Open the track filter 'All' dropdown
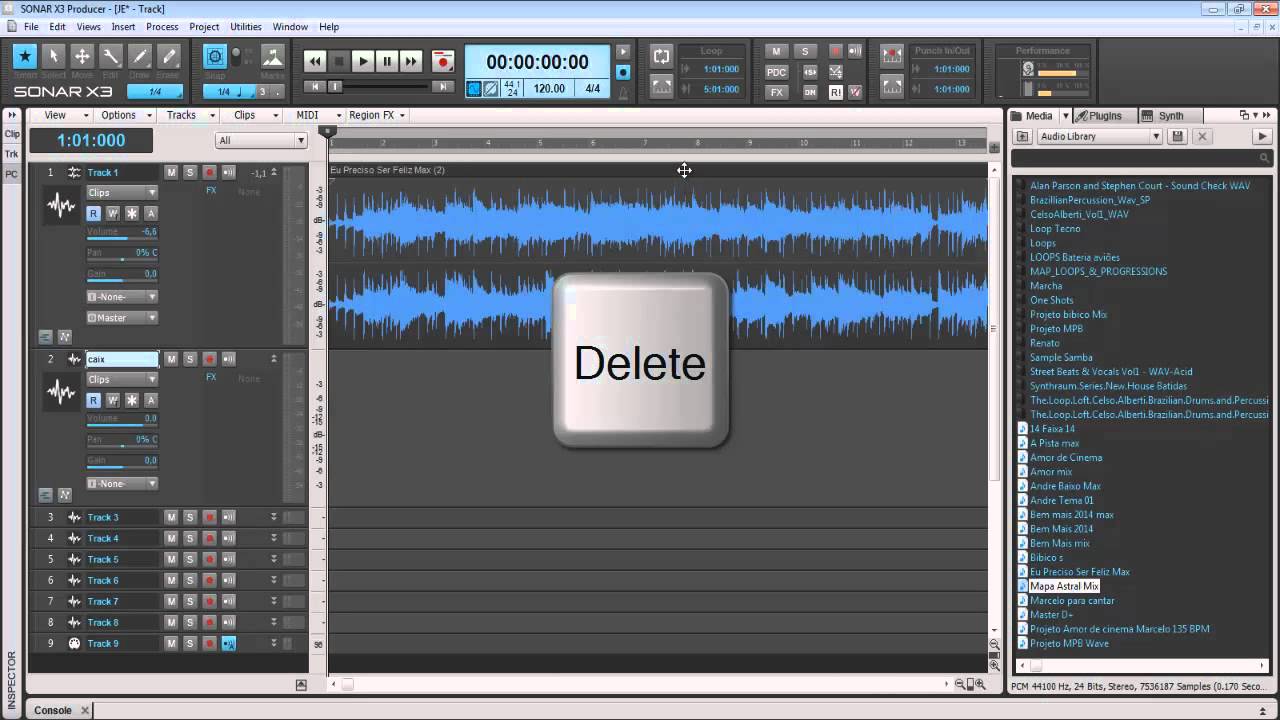This screenshot has height=720, width=1280. 261,141
